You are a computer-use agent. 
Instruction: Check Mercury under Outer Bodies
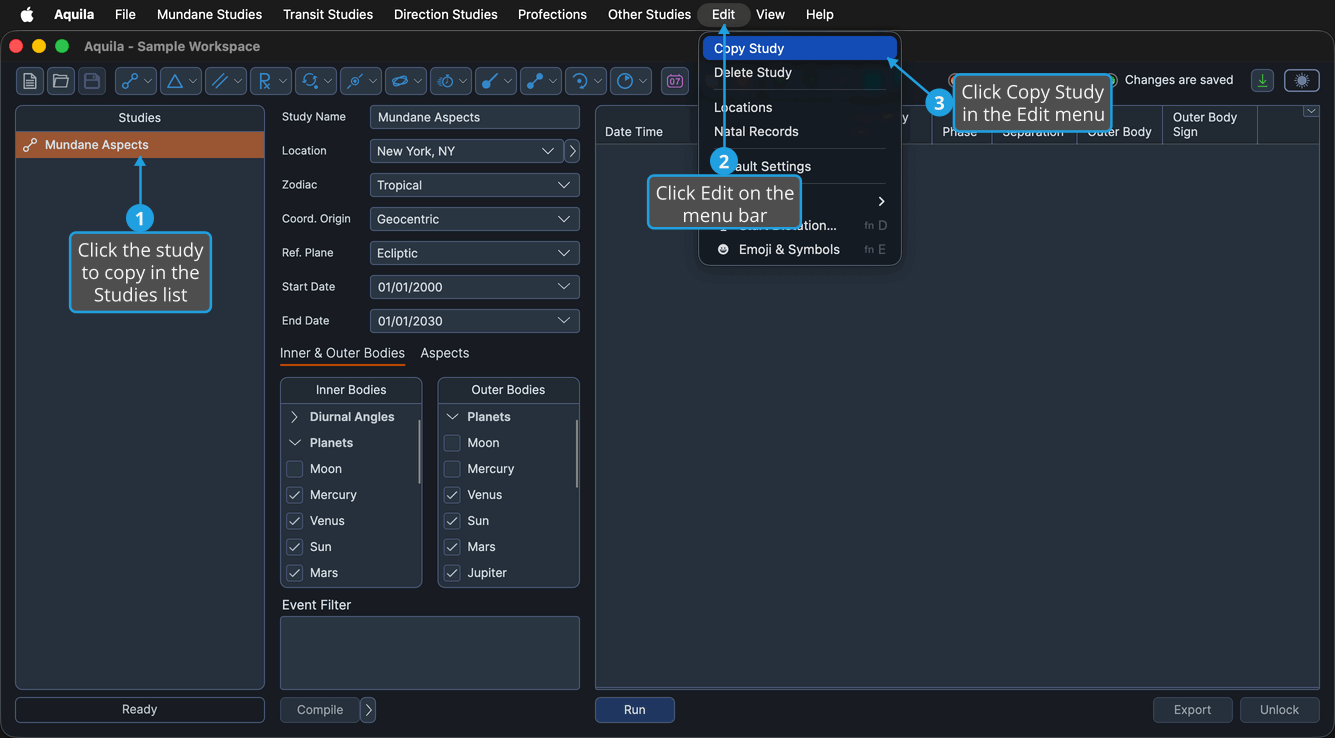pos(452,469)
